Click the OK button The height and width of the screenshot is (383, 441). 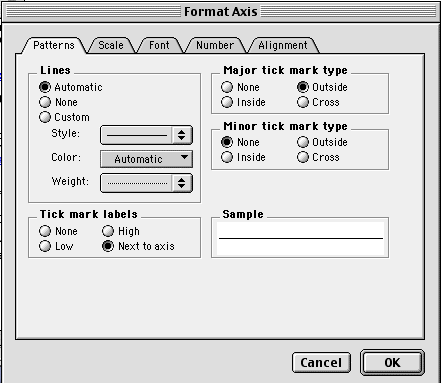pyautogui.click(x=392, y=362)
